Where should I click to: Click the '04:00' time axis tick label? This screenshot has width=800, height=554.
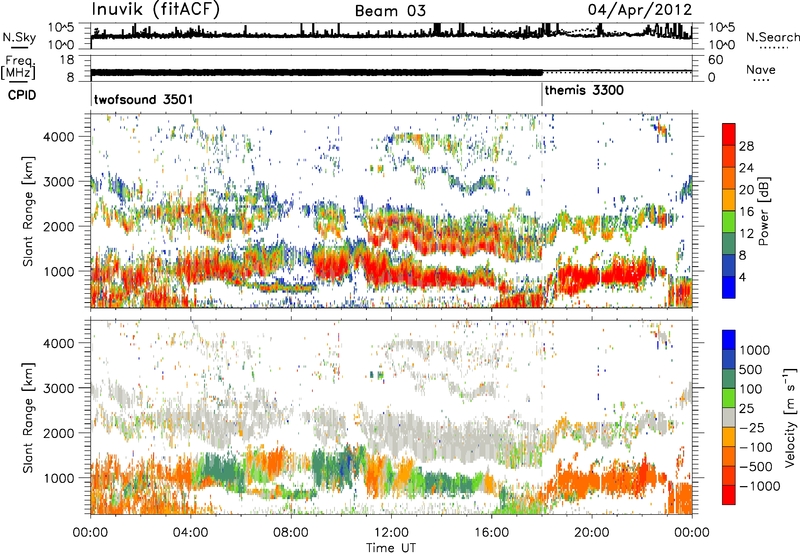pos(190,533)
